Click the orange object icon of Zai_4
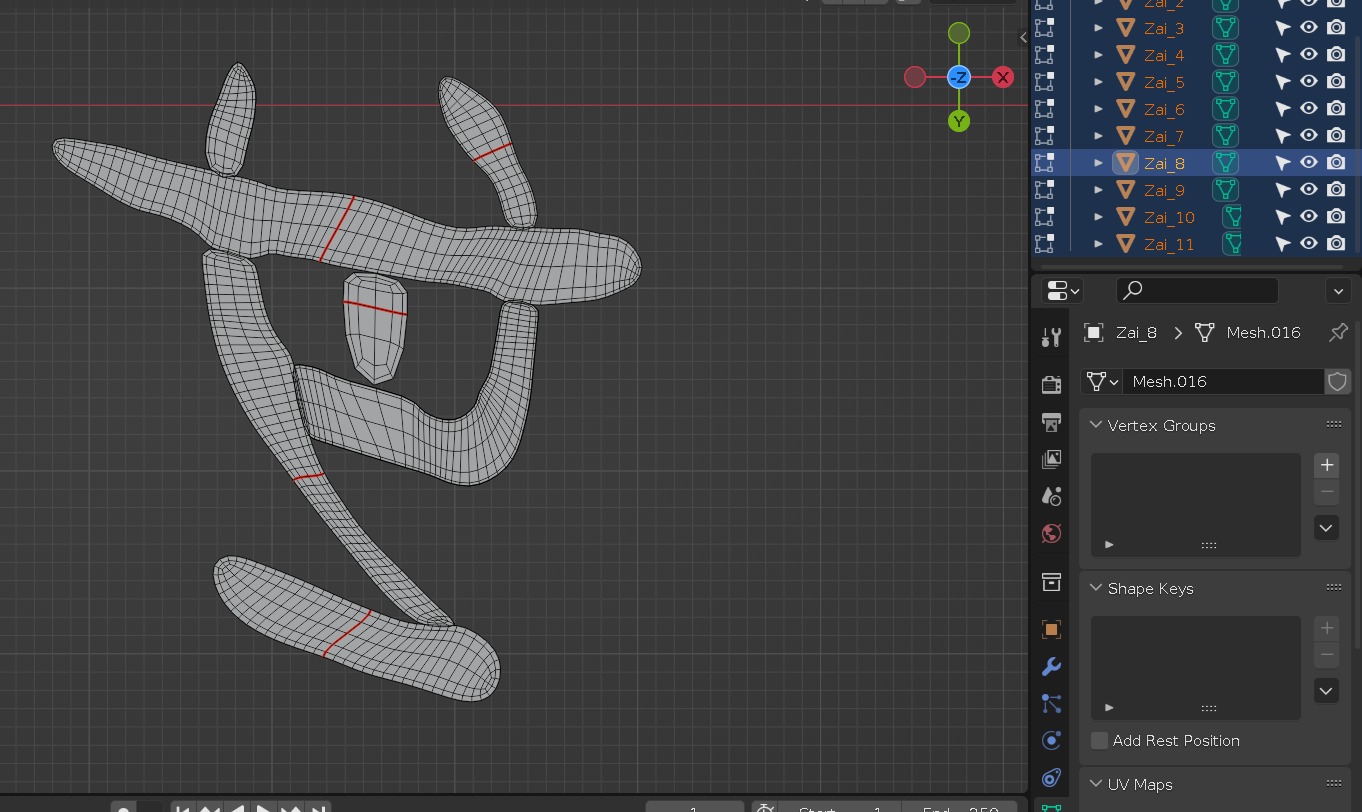Image resolution: width=1362 pixels, height=812 pixels. 1126,55
